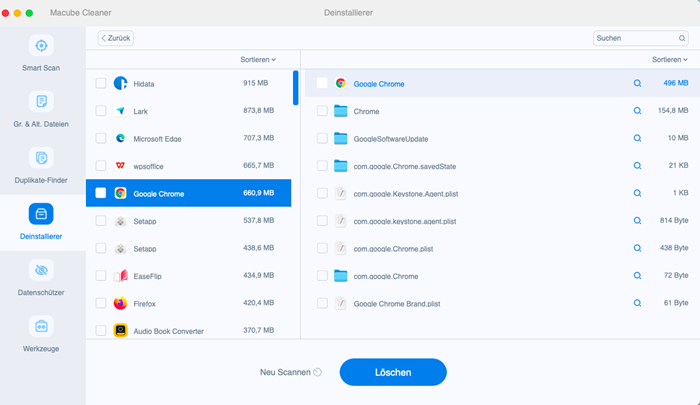
Task: Open Gr. & Alt. Dateien sidebar icon
Action: 41,102
